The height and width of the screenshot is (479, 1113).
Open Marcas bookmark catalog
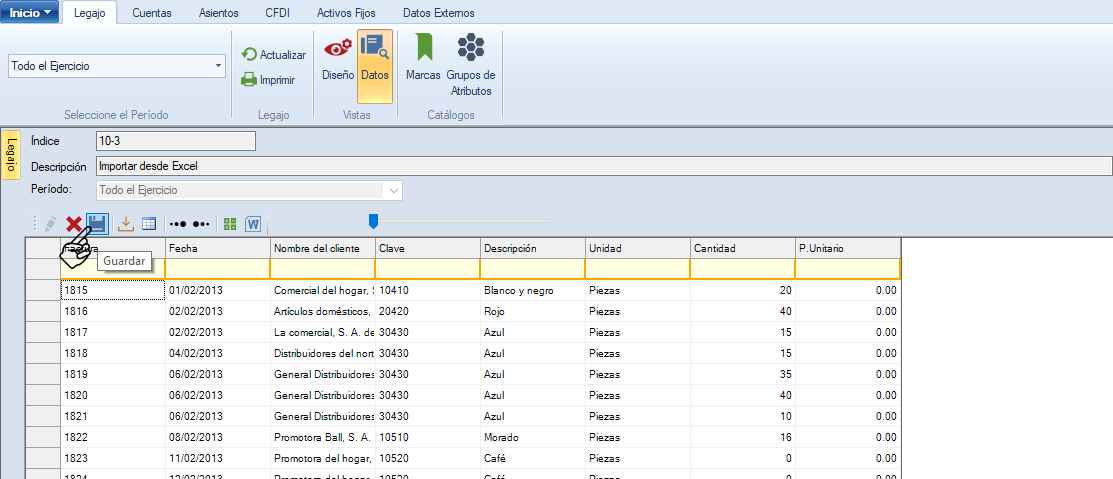423,60
